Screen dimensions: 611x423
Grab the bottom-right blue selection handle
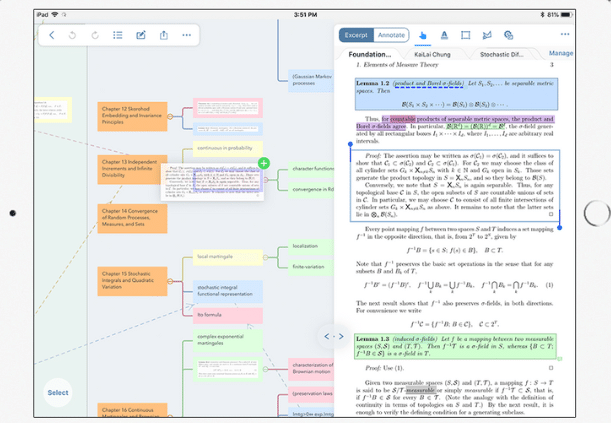pos(560,227)
